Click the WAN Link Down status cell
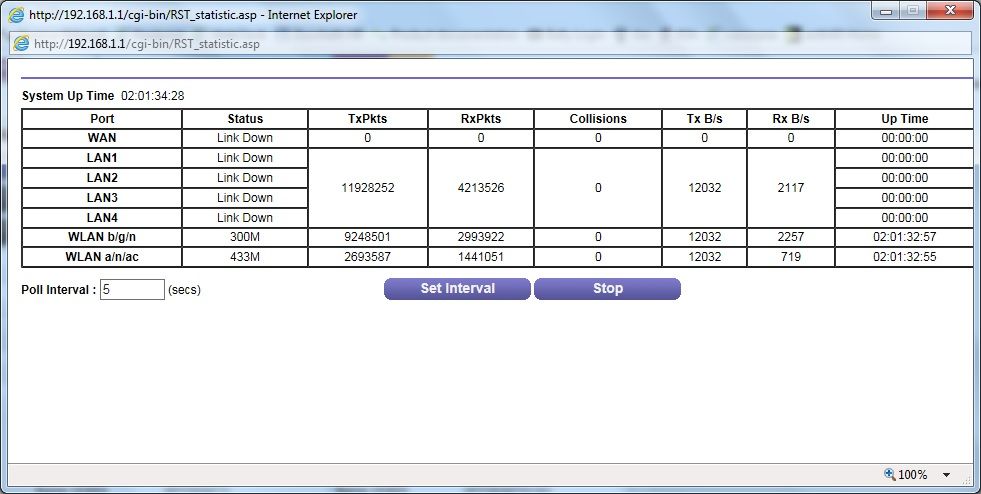This screenshot has width=981, height=494. [245, 138]
